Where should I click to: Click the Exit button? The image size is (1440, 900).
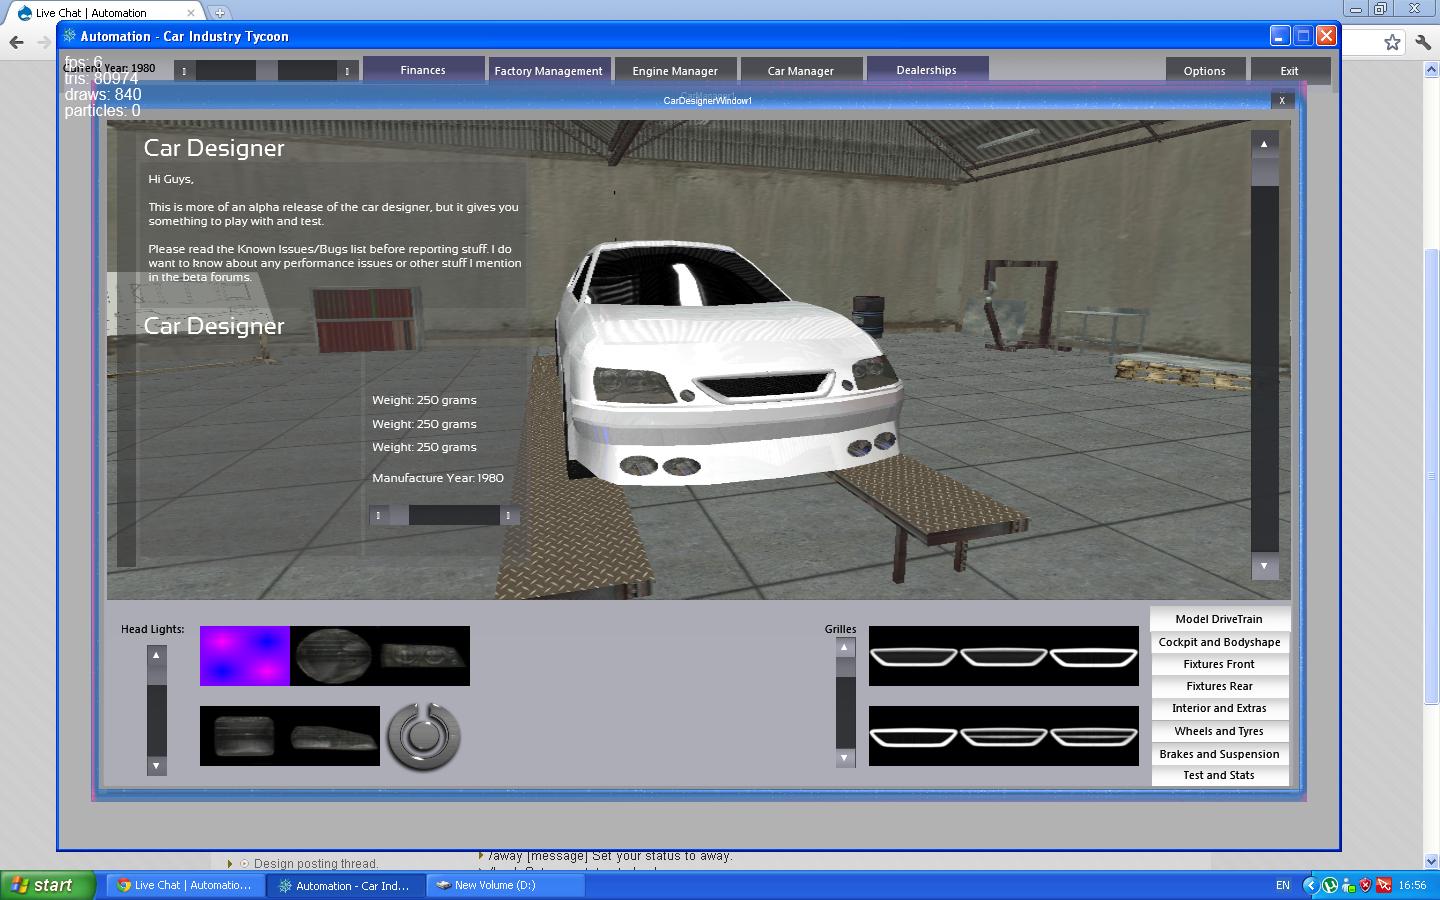tap(1290, 71)
